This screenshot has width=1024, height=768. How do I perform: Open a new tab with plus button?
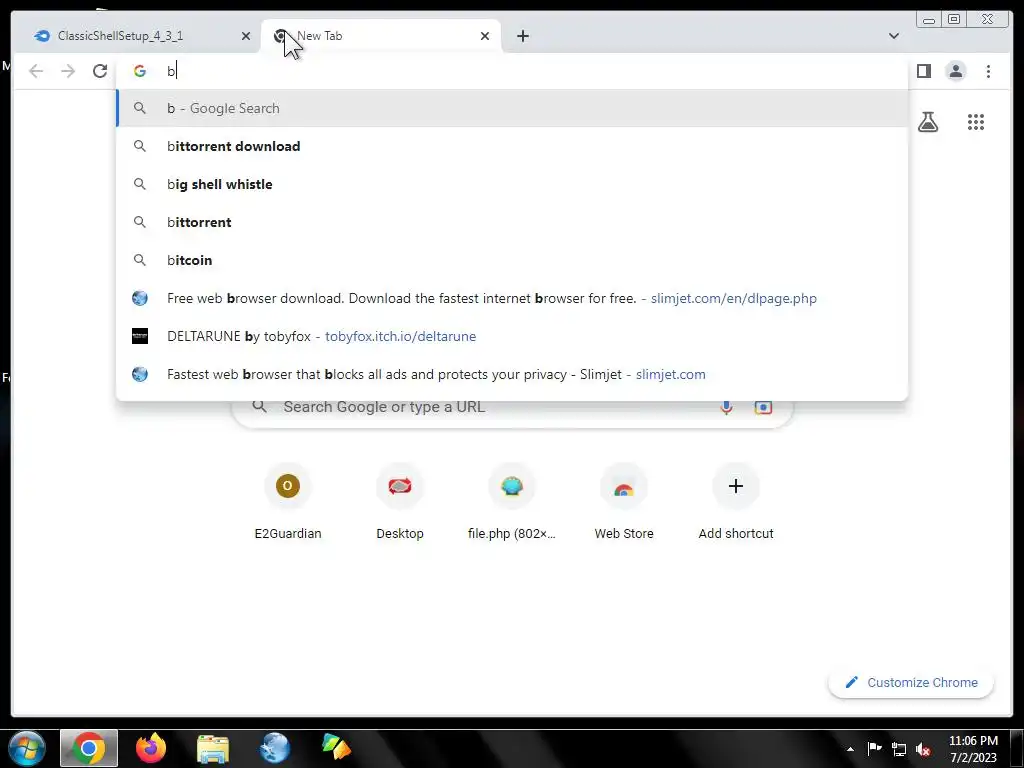(x=522, y=36)
